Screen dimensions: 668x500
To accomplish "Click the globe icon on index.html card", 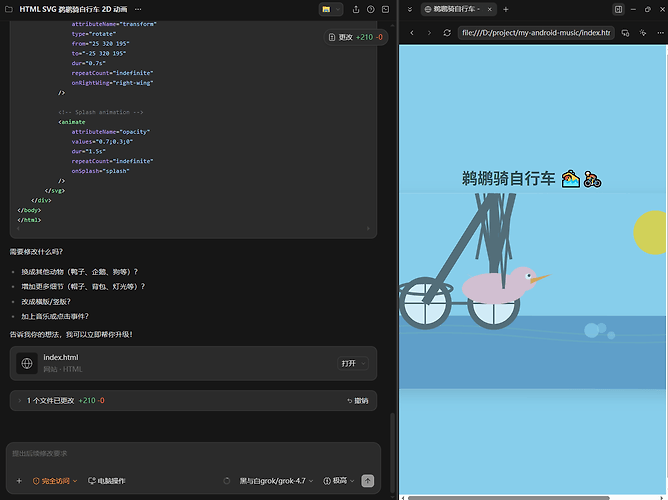I will (x=27, y=363).
